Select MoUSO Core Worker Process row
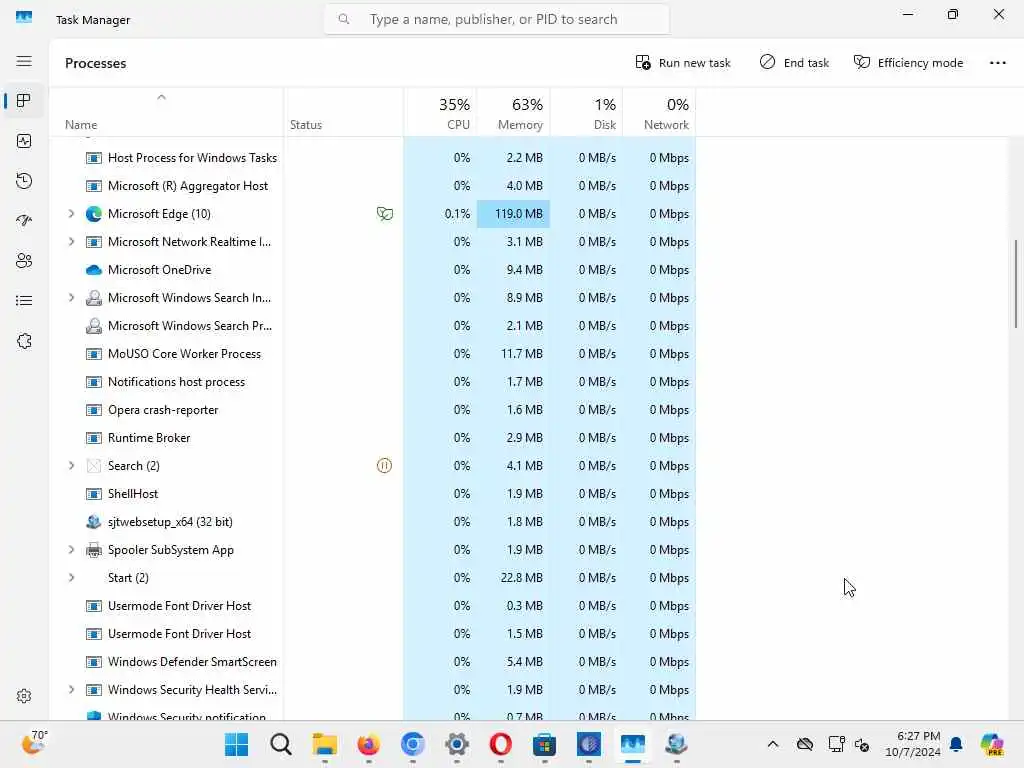 point(372,354)
